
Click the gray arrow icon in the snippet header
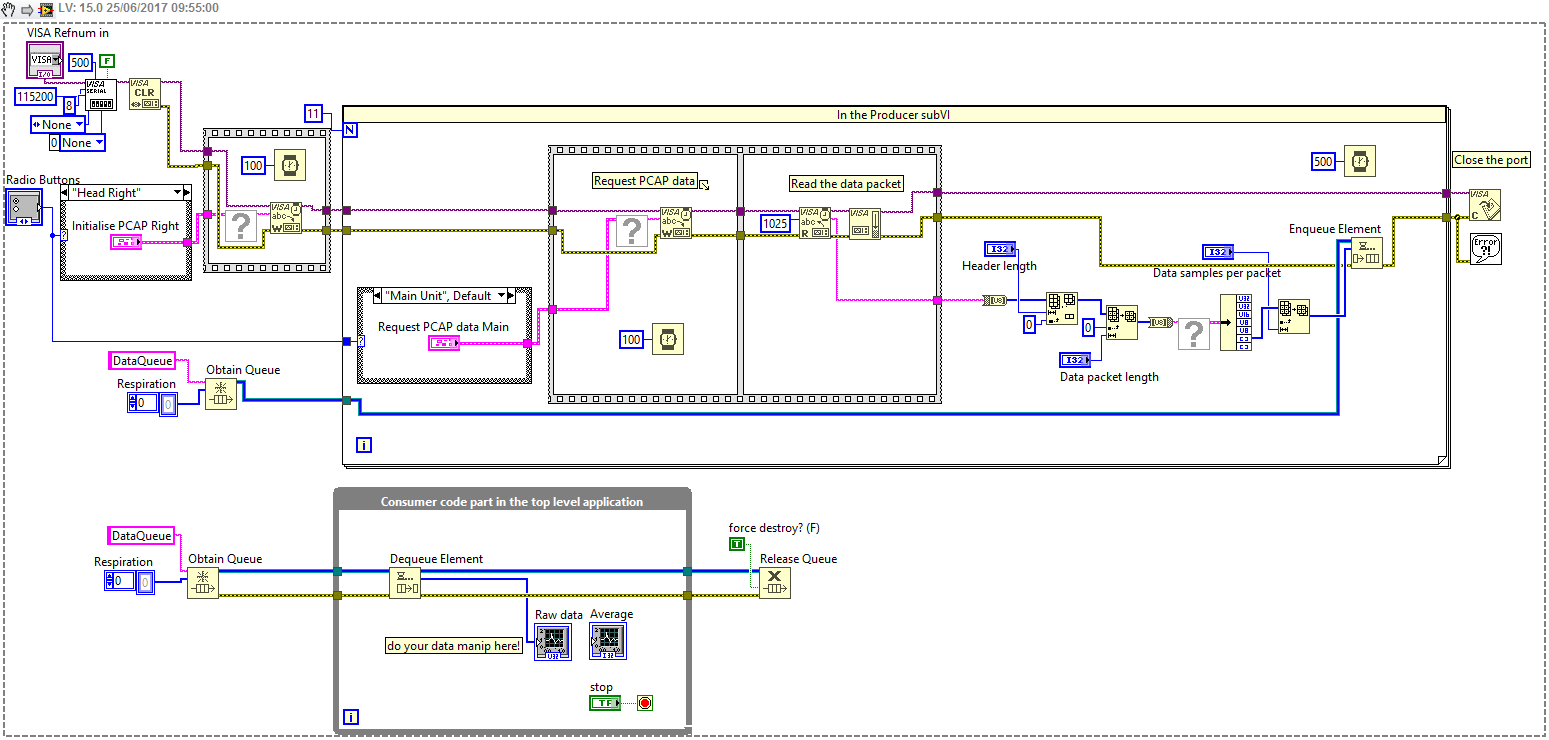click(28, 8)
